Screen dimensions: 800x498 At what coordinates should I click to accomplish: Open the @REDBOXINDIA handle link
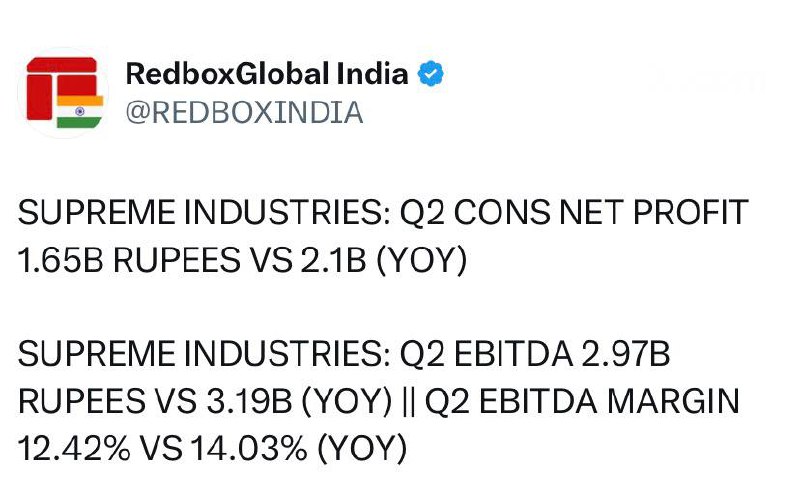[243, 112]
